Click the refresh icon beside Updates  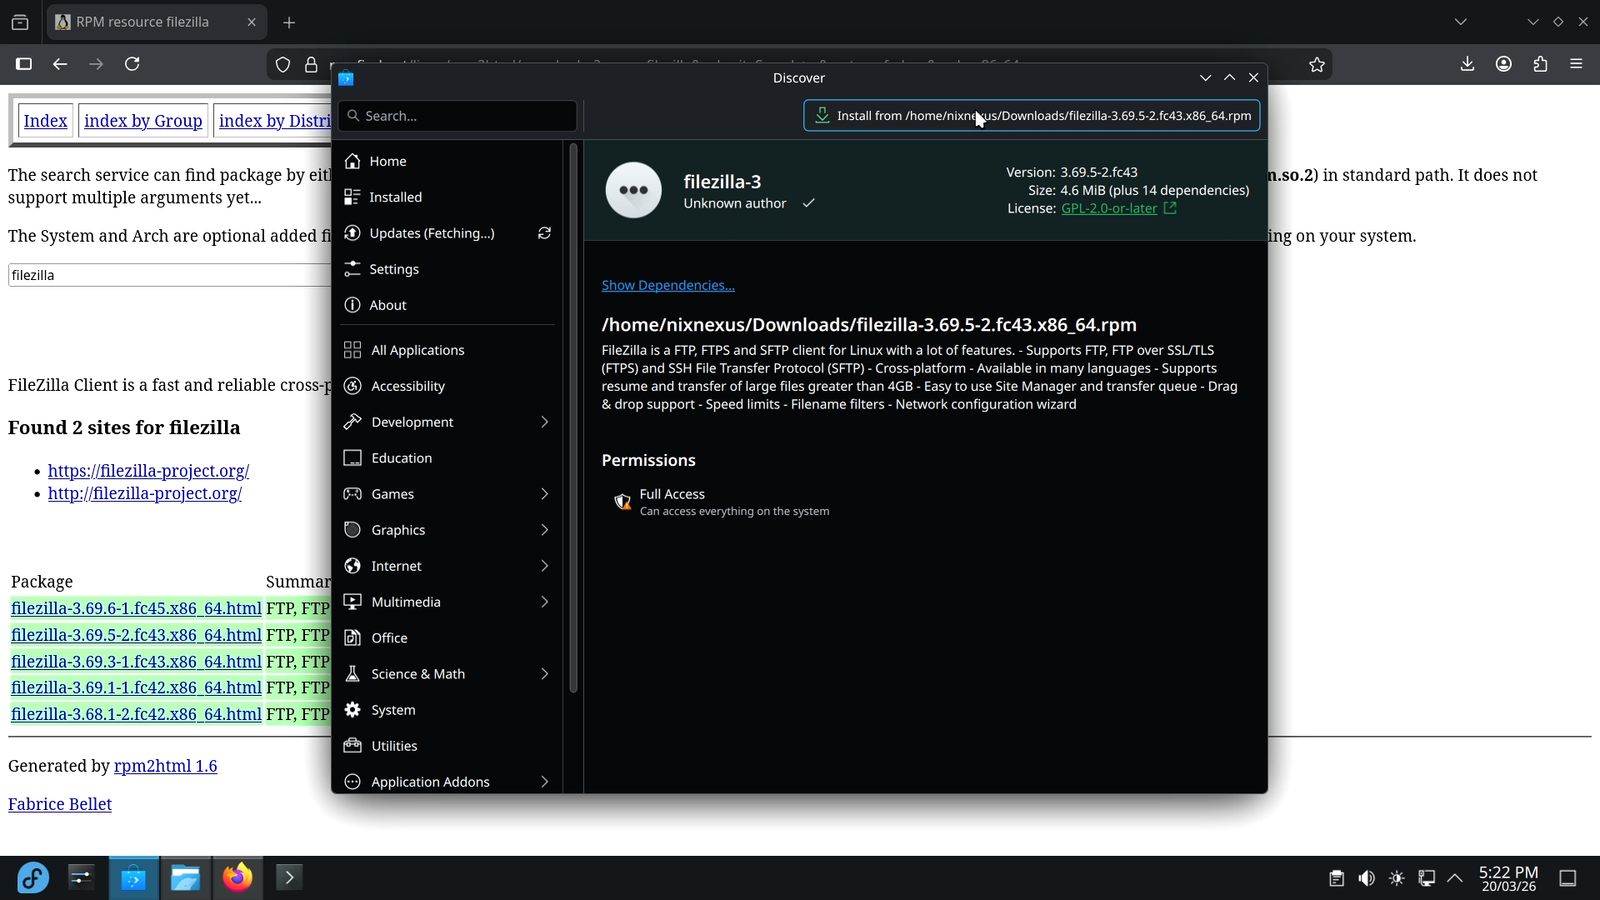pyautogui.click(x=544, y=233)
